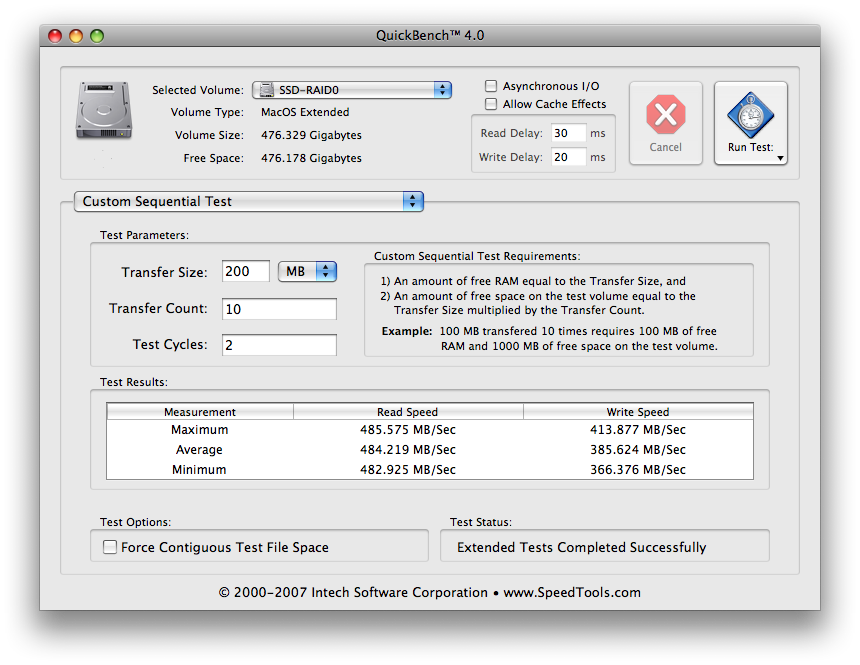The image size is (860, 665).
Task: Toggle Allow Cache Effects checkbox
Action: (x=491, y=104)
